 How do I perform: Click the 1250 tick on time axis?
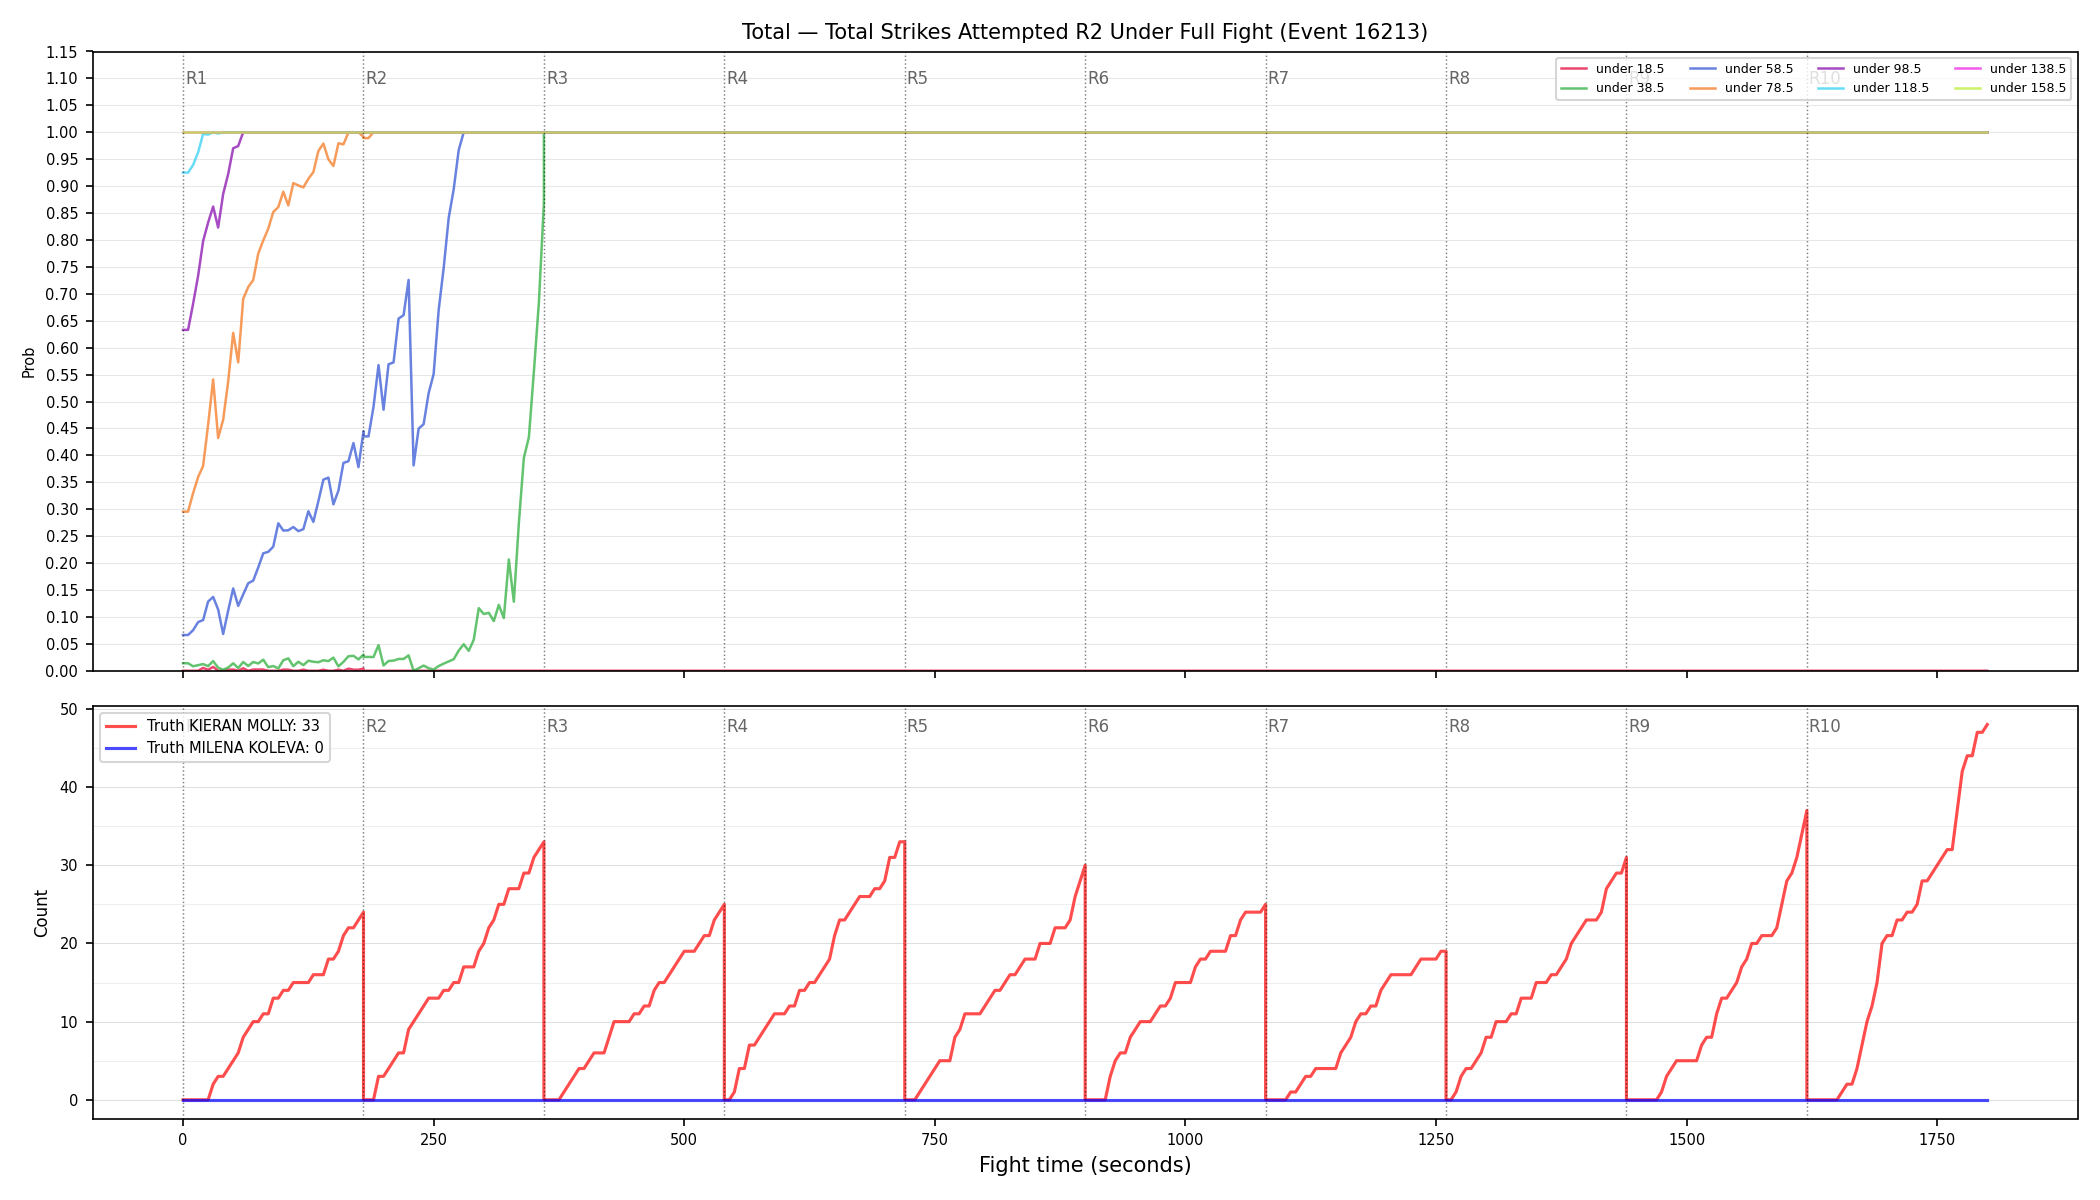1436,1139
